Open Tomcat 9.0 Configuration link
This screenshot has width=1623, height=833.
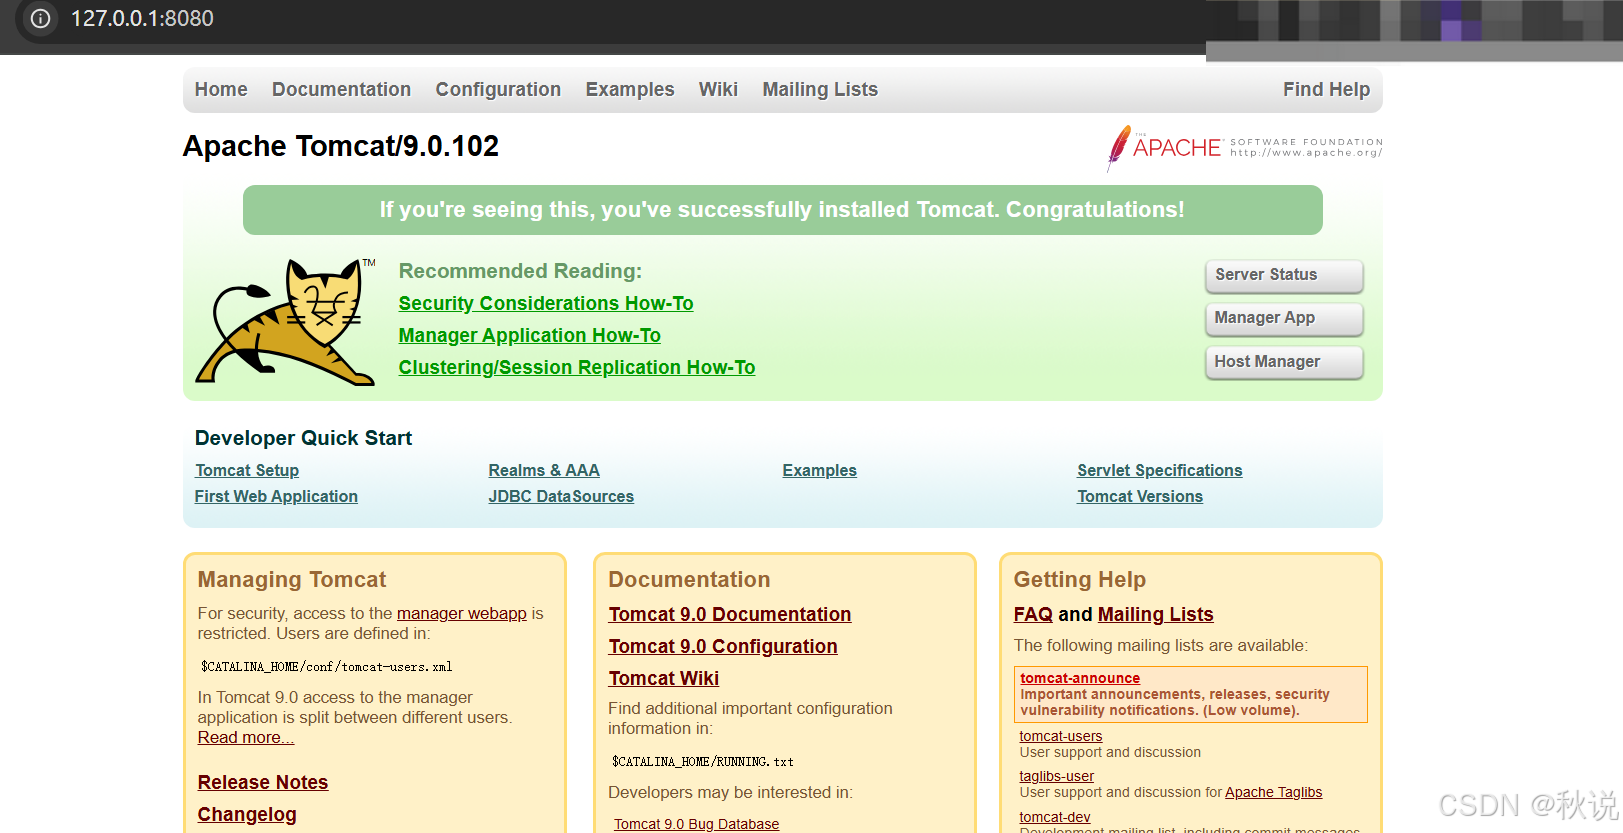(723, 646)
